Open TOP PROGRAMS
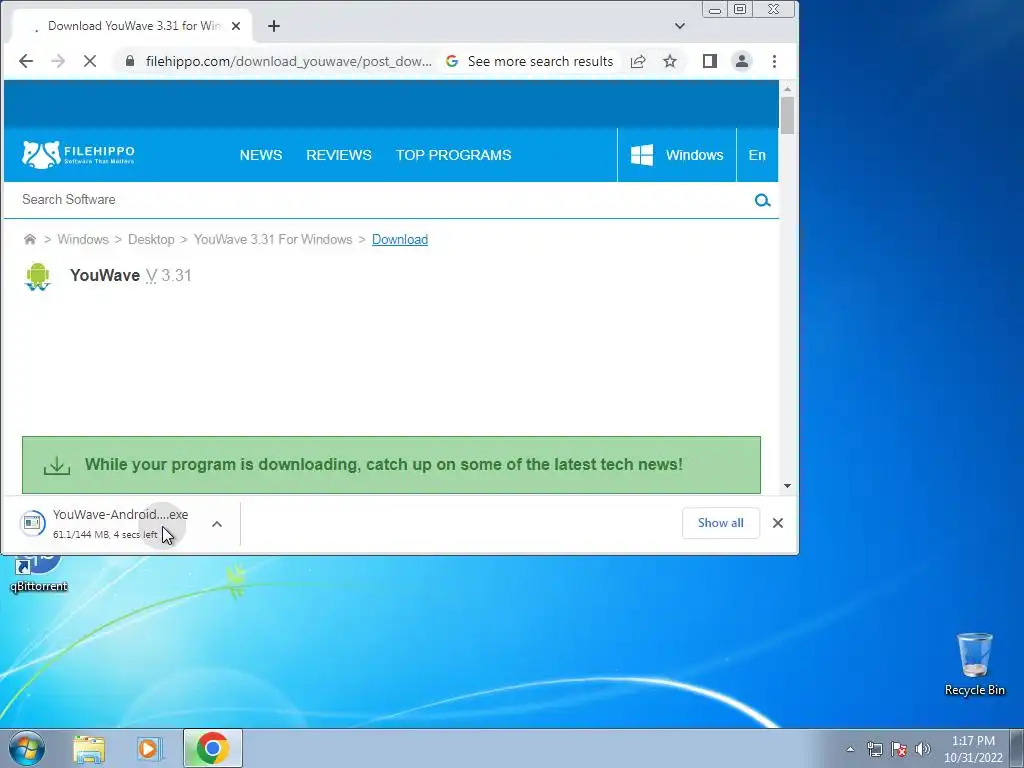The height and width of the screenshot is (768, 1024). (453, 155)
